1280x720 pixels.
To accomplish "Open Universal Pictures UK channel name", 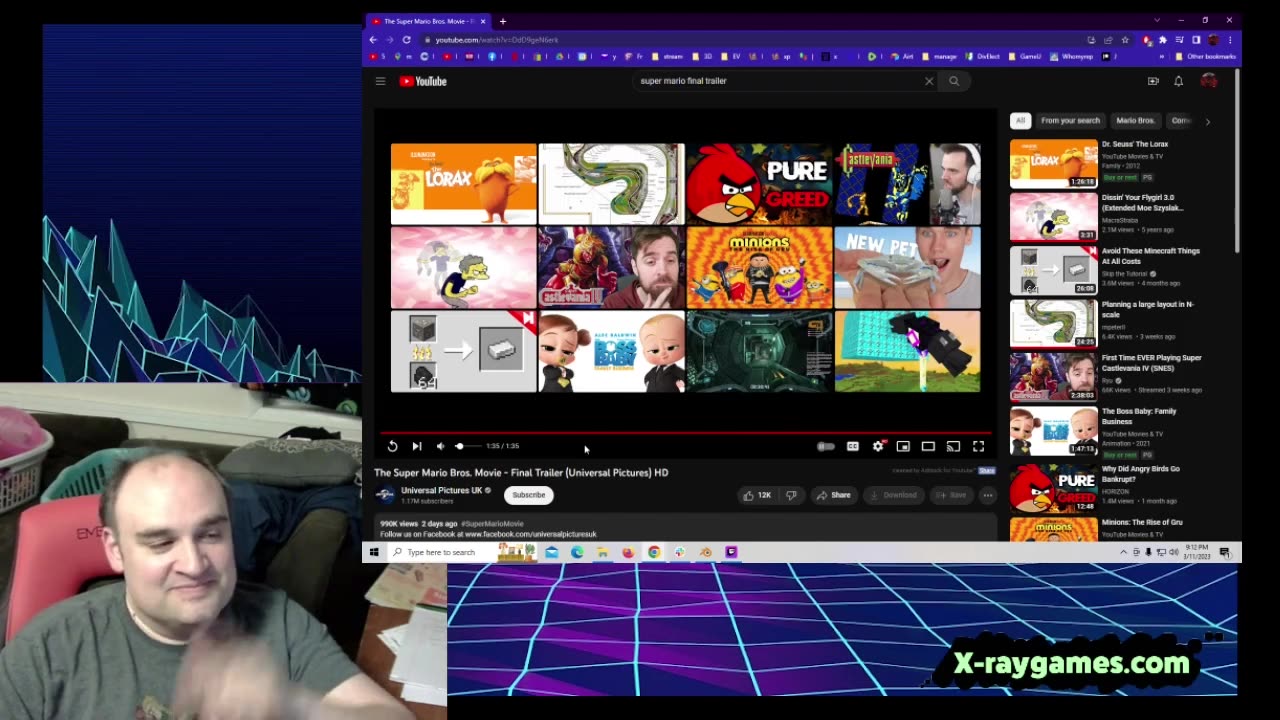I will tap(441, 490).
